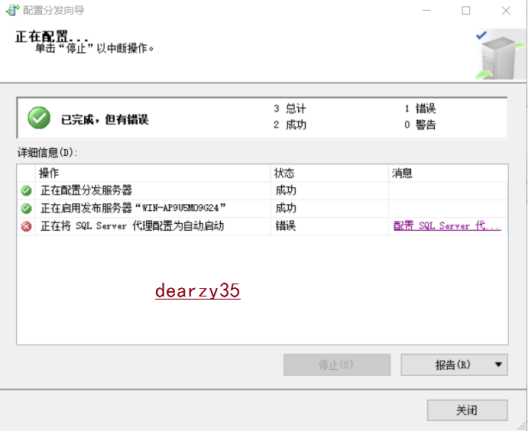Viewport: 529px width, 432px height.
Task: Open the 配置 SQL Server 代... error message link
Action: (x=447, y=225)
